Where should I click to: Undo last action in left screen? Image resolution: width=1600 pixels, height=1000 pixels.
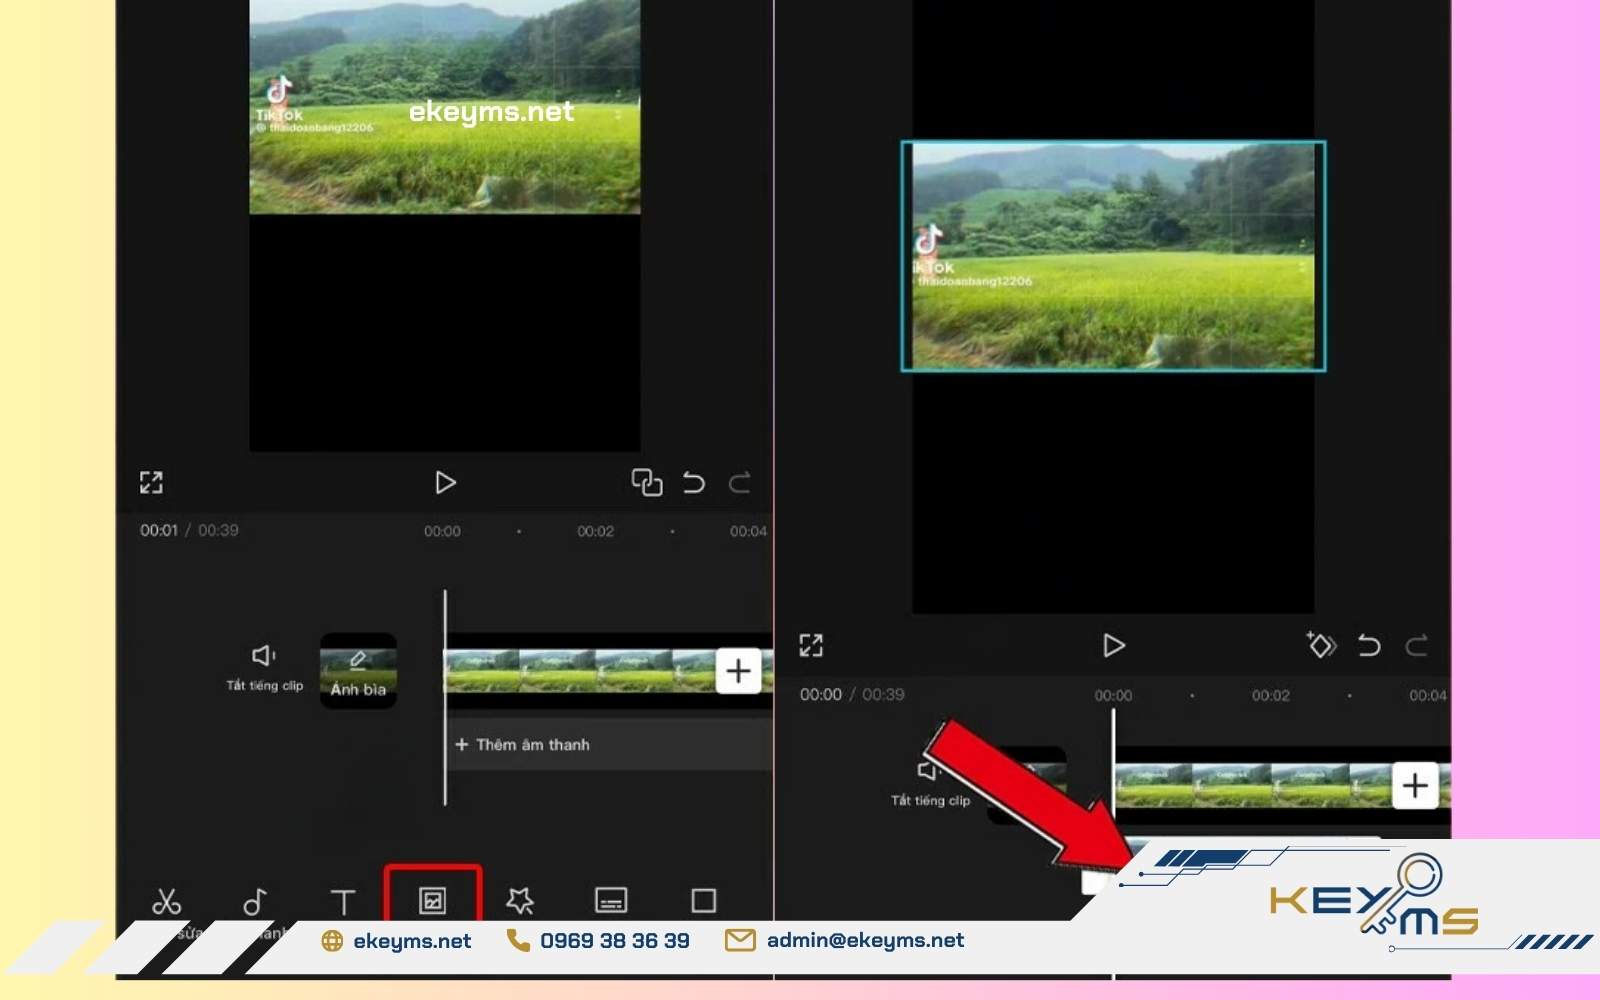click(x=693, y=483)
